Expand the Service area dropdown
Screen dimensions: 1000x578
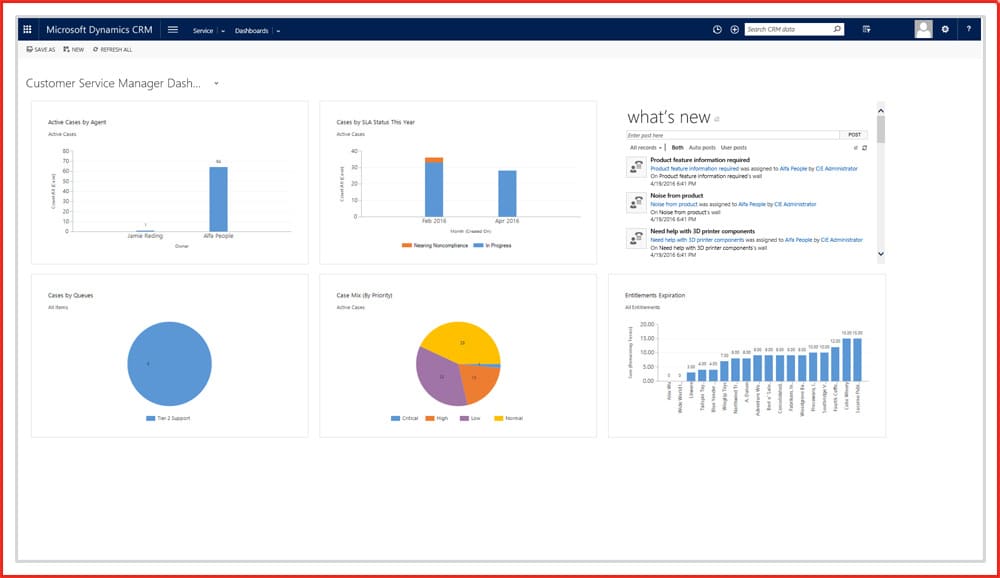pos(222,31)
